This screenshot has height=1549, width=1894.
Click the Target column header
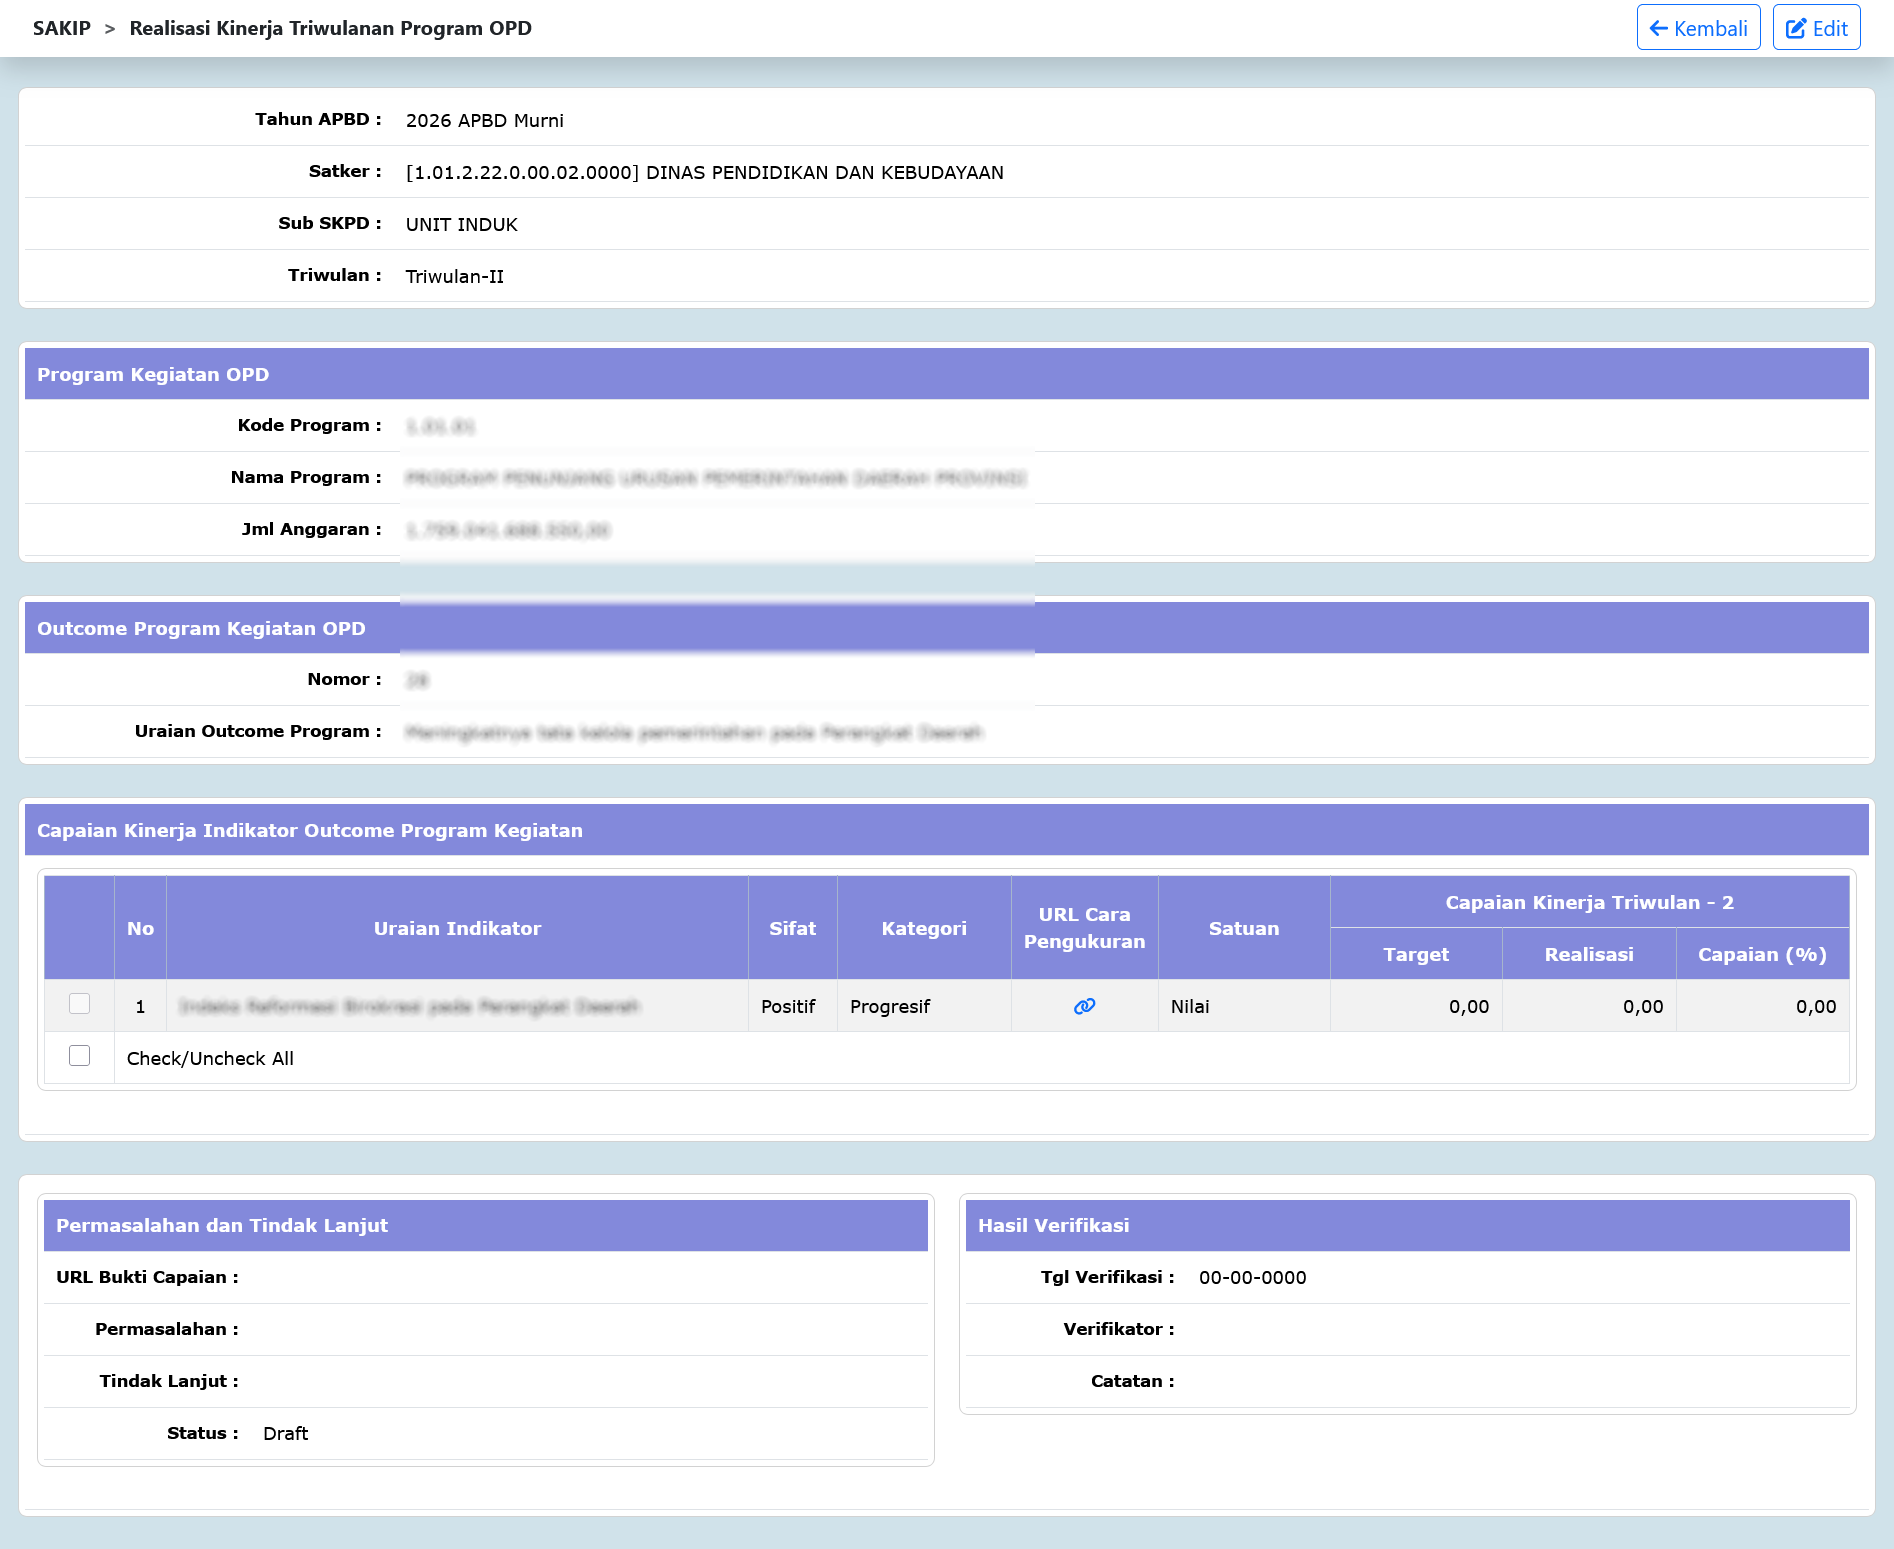coord(1416,954)
